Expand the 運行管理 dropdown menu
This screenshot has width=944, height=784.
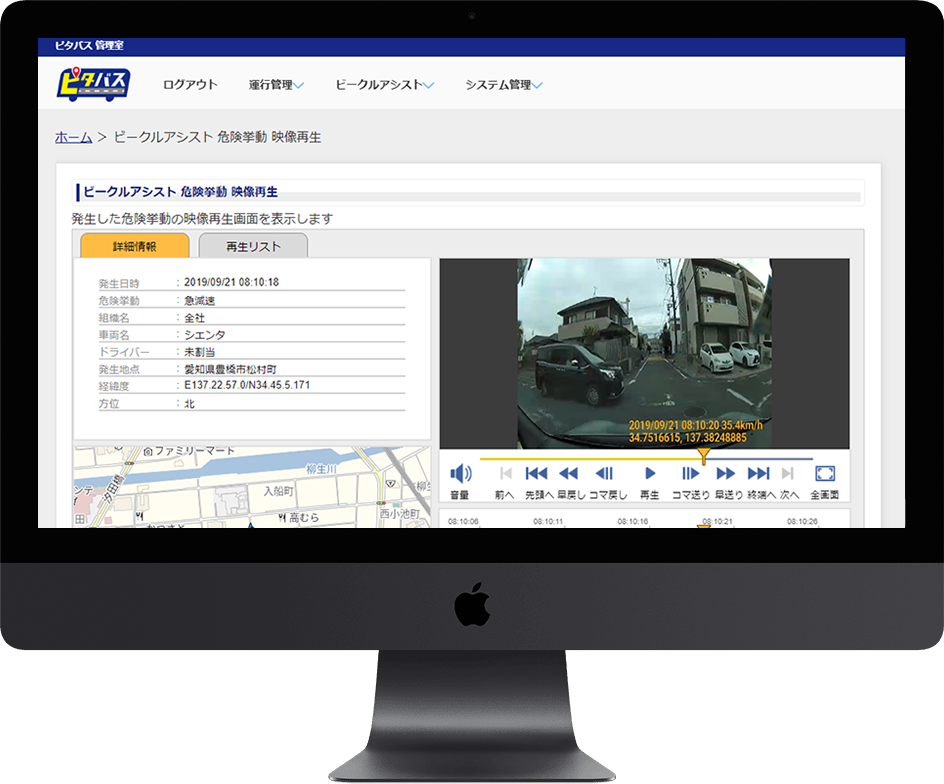(276, 85)
